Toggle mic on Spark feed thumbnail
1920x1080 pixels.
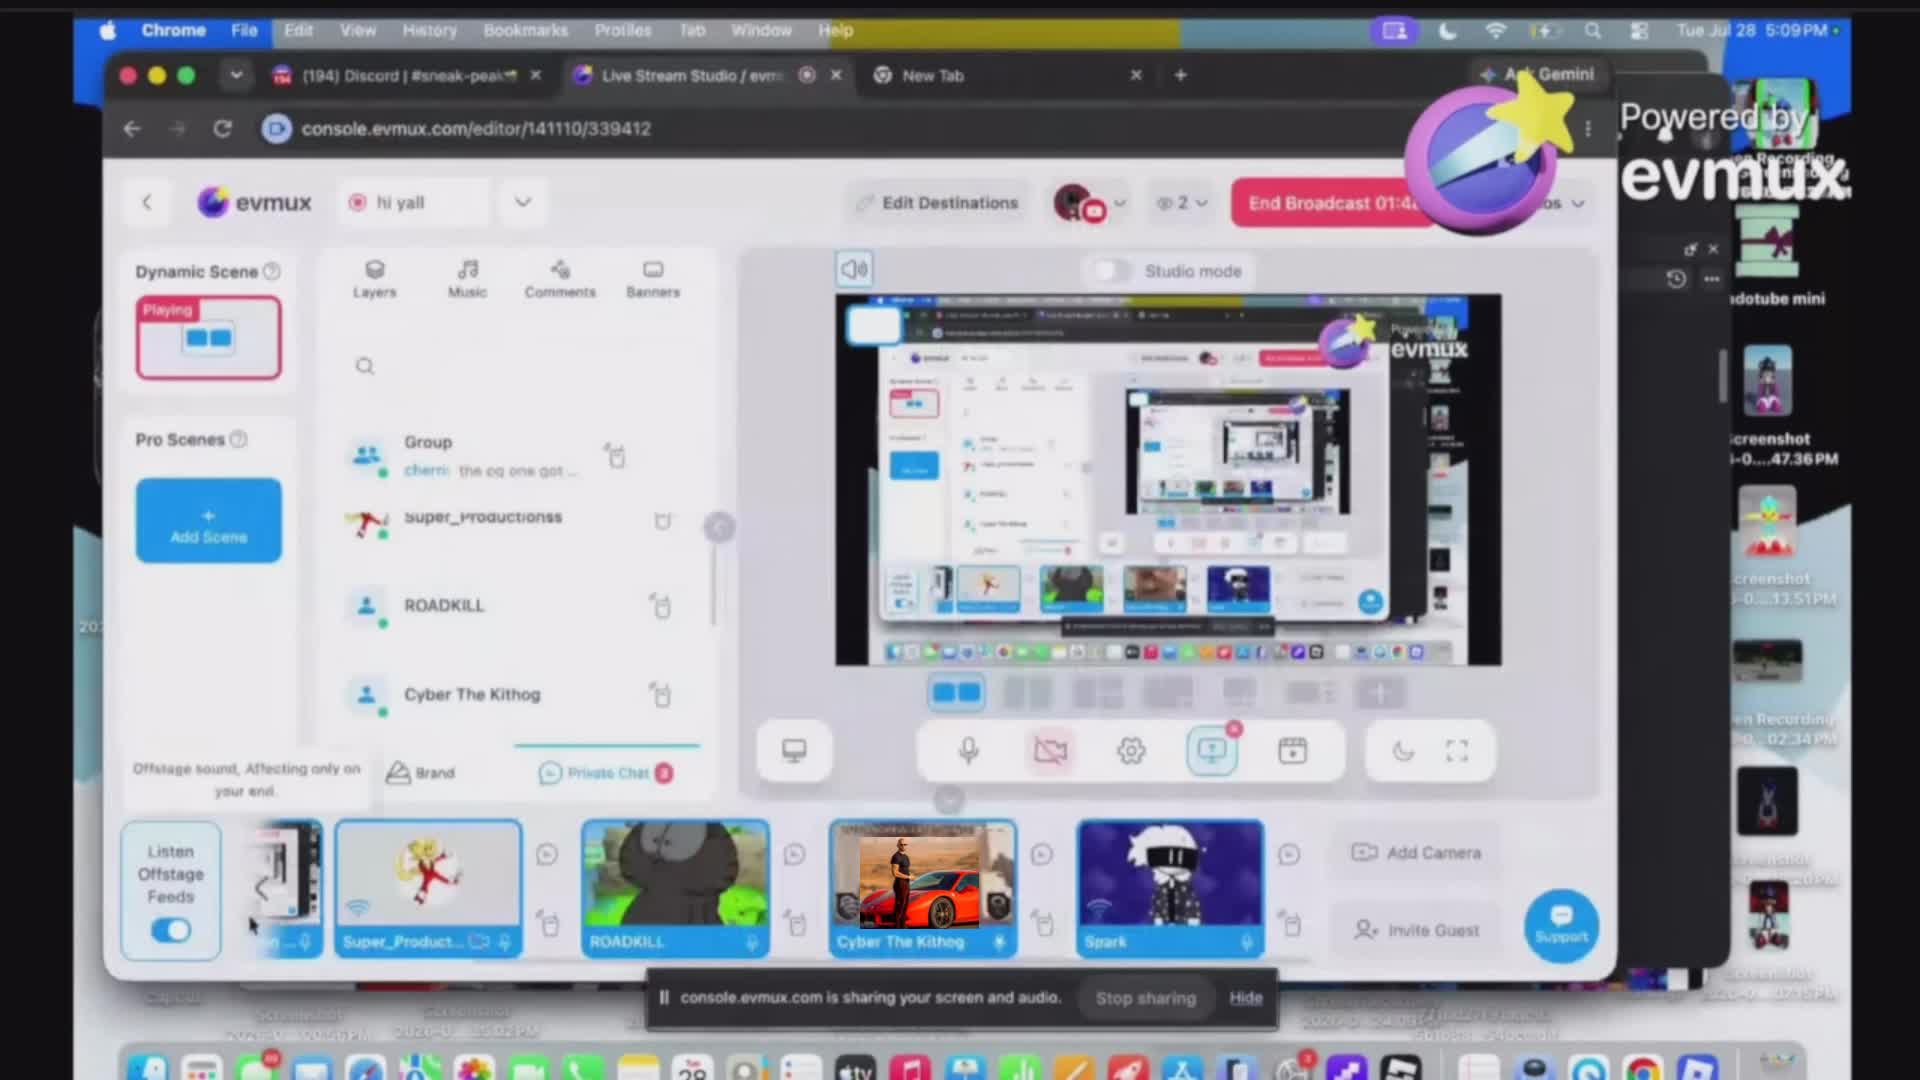[1247, 942]
